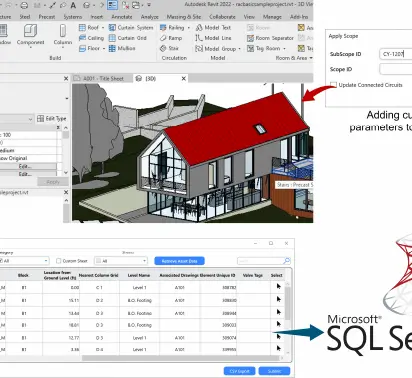The height and width of the screenshot is (378, 412).
Task: Pick the Ramp tool
Action: [171, 38]
